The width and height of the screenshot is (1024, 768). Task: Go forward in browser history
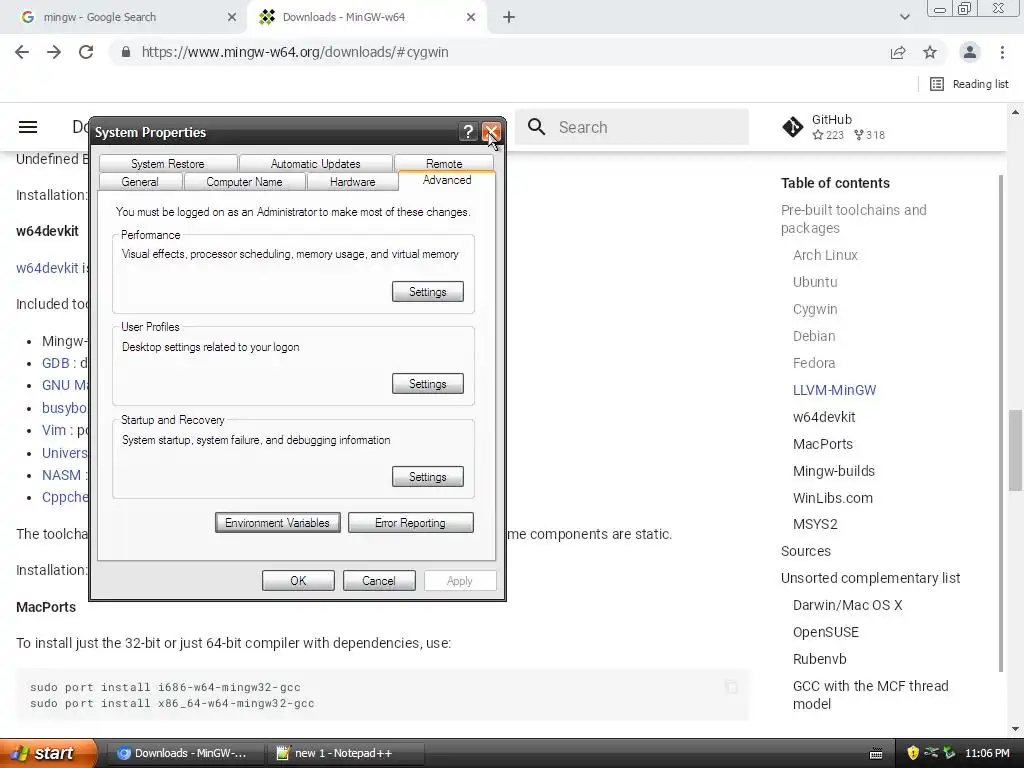pyautogui.click(x=54, y=52)
